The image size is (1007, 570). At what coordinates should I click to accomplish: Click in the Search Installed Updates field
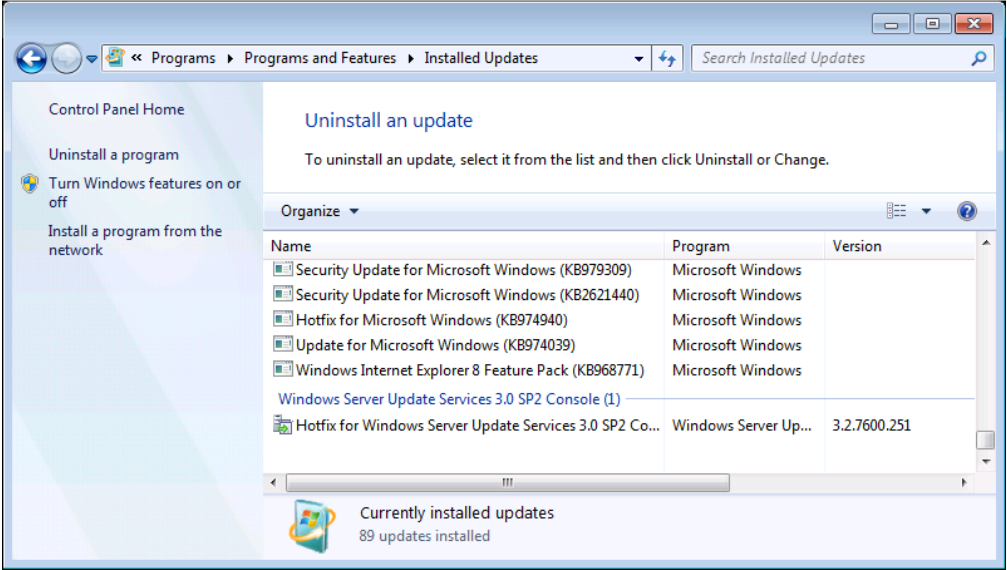tap(830, 58)
